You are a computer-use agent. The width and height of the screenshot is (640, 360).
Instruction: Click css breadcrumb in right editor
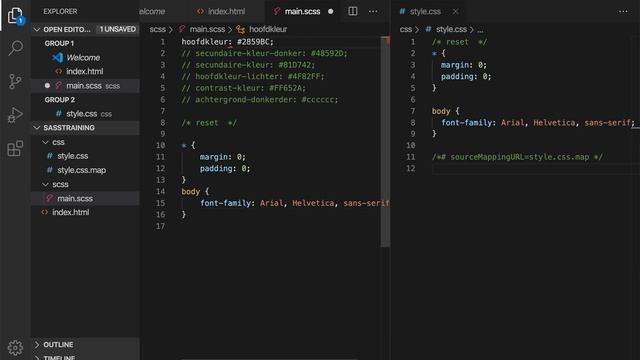406,29
